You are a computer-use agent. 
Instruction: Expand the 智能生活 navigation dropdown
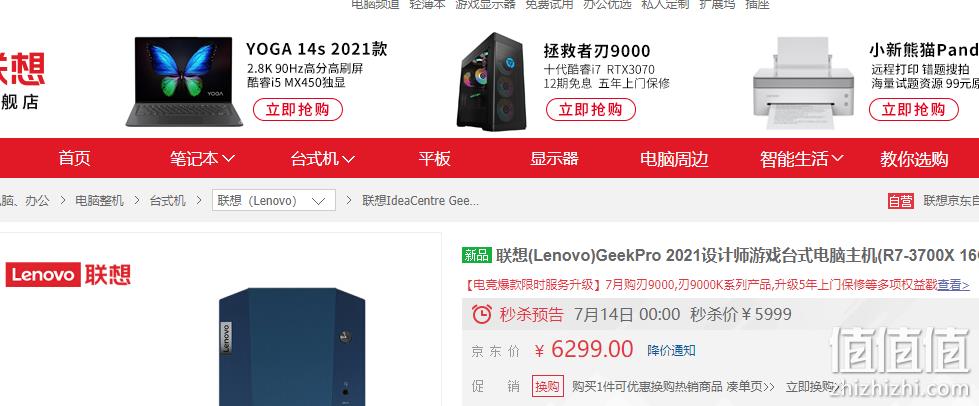(x=802, y=159)
